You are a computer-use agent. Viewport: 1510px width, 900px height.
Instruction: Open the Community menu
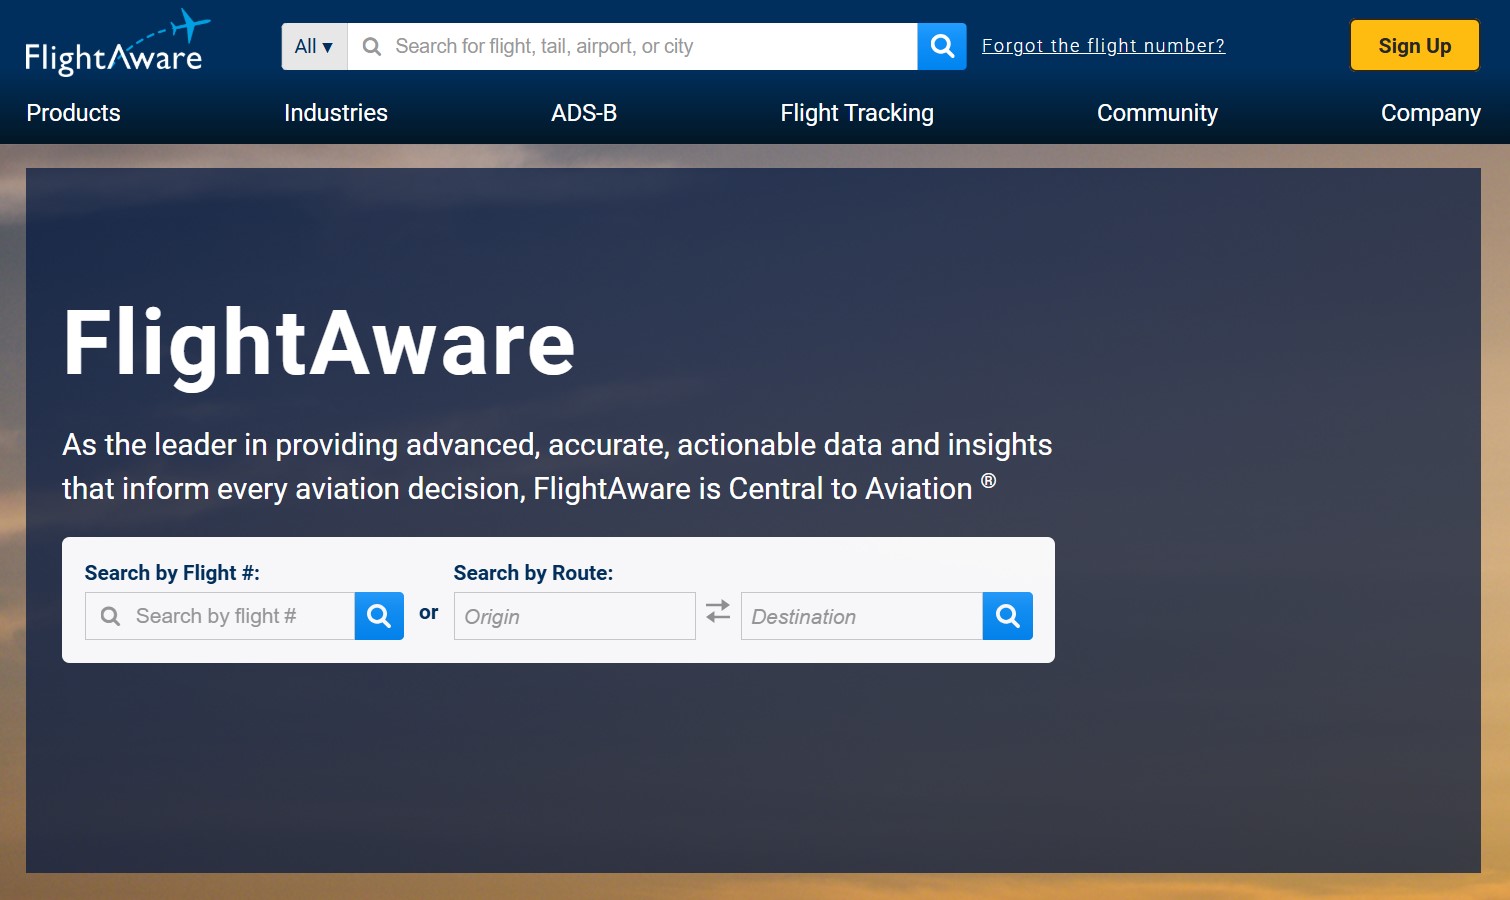[x=1157, y=113]
